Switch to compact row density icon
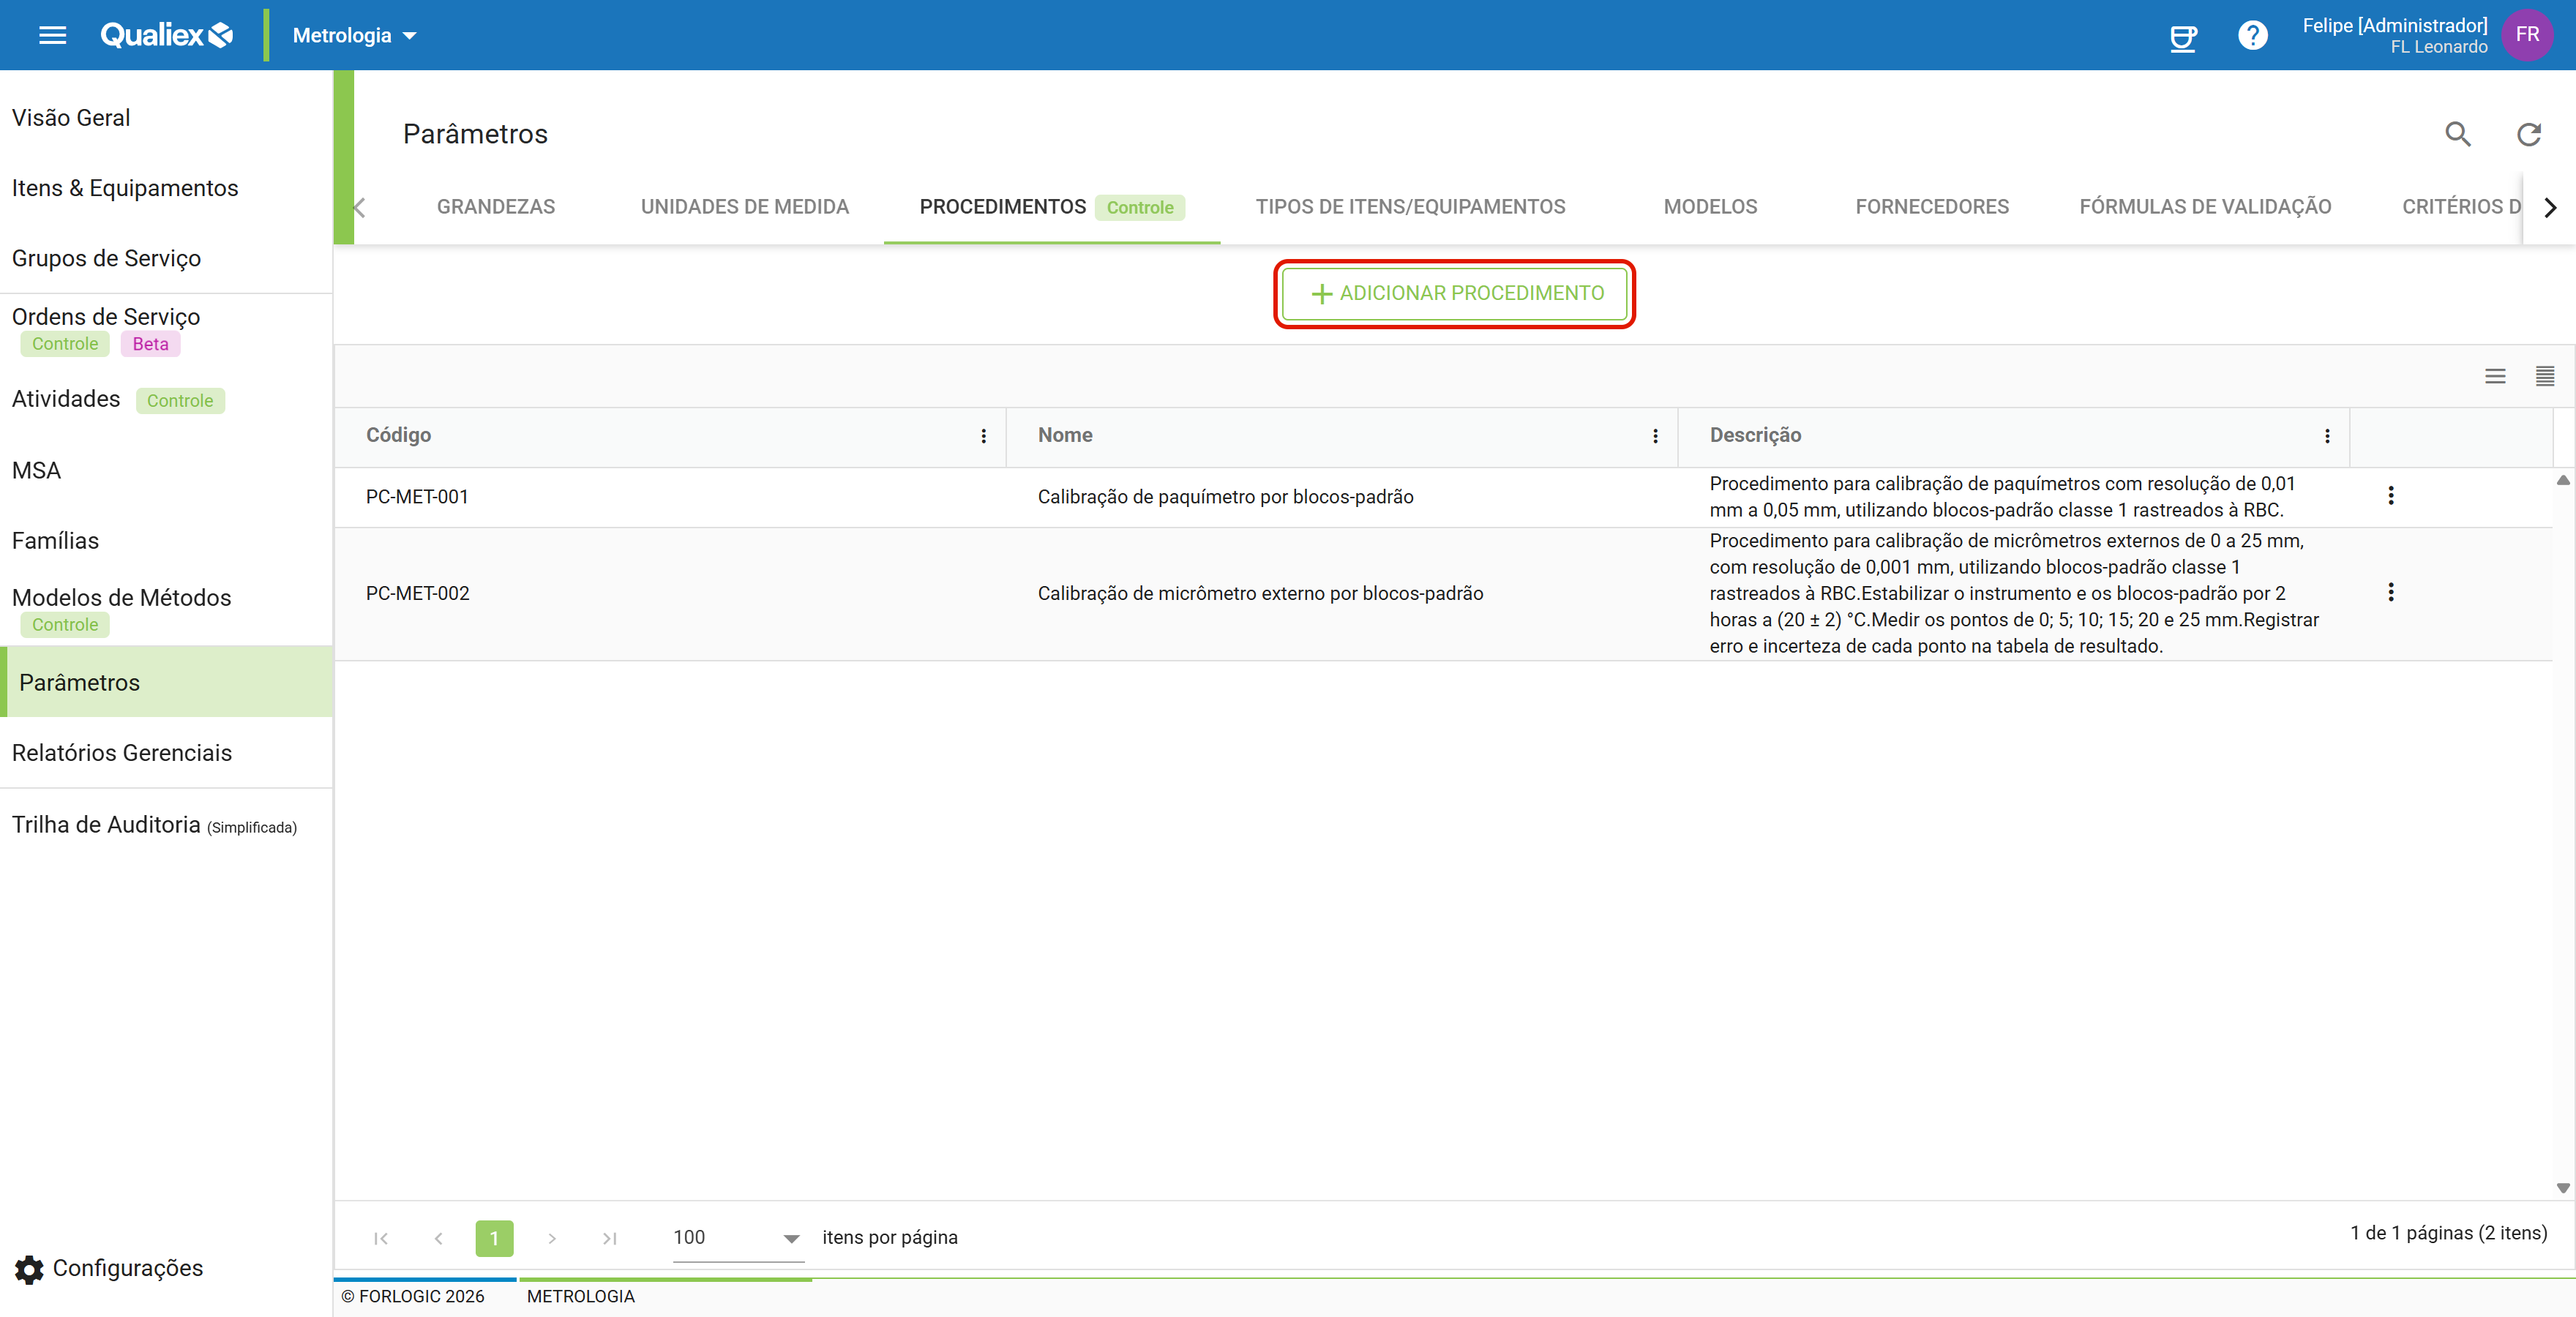2576x1317 pixels. coord(2545,376)
